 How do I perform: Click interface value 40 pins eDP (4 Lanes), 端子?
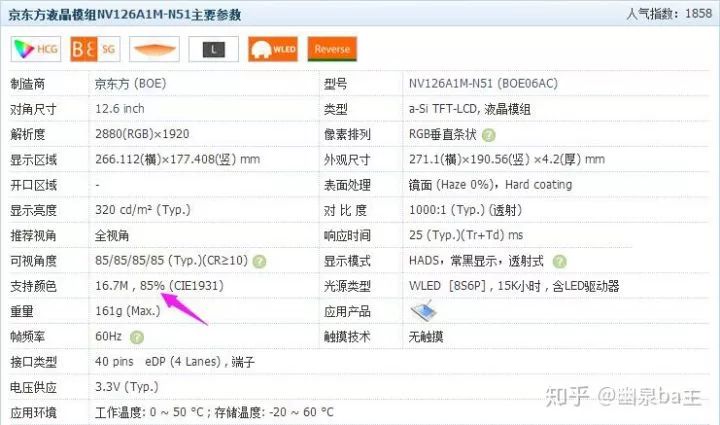coord(174,362)
